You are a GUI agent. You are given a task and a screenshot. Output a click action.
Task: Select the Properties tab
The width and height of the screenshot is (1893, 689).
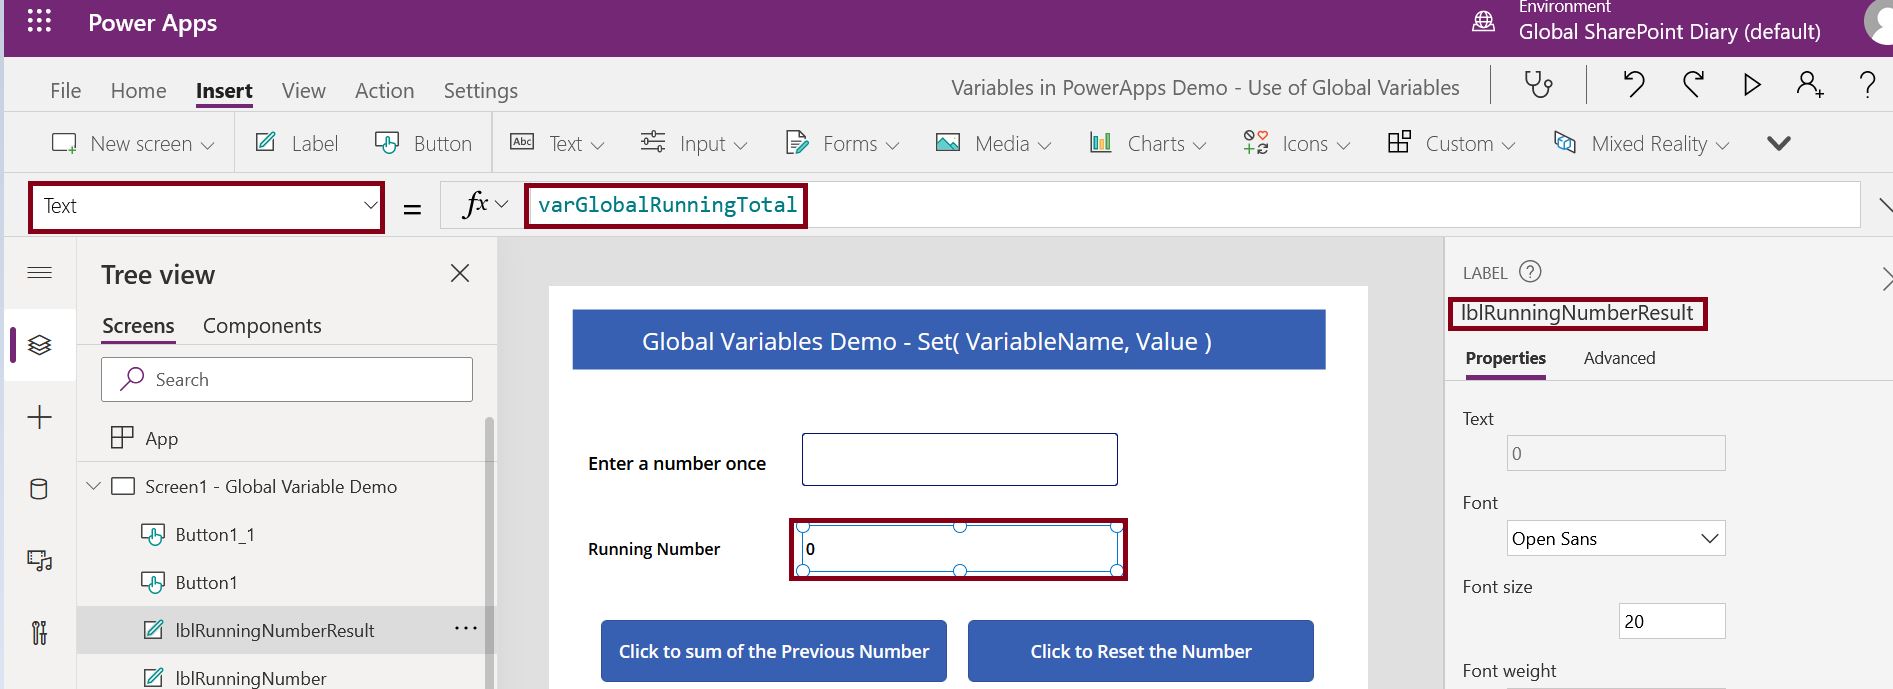[x=1506, y=358]
